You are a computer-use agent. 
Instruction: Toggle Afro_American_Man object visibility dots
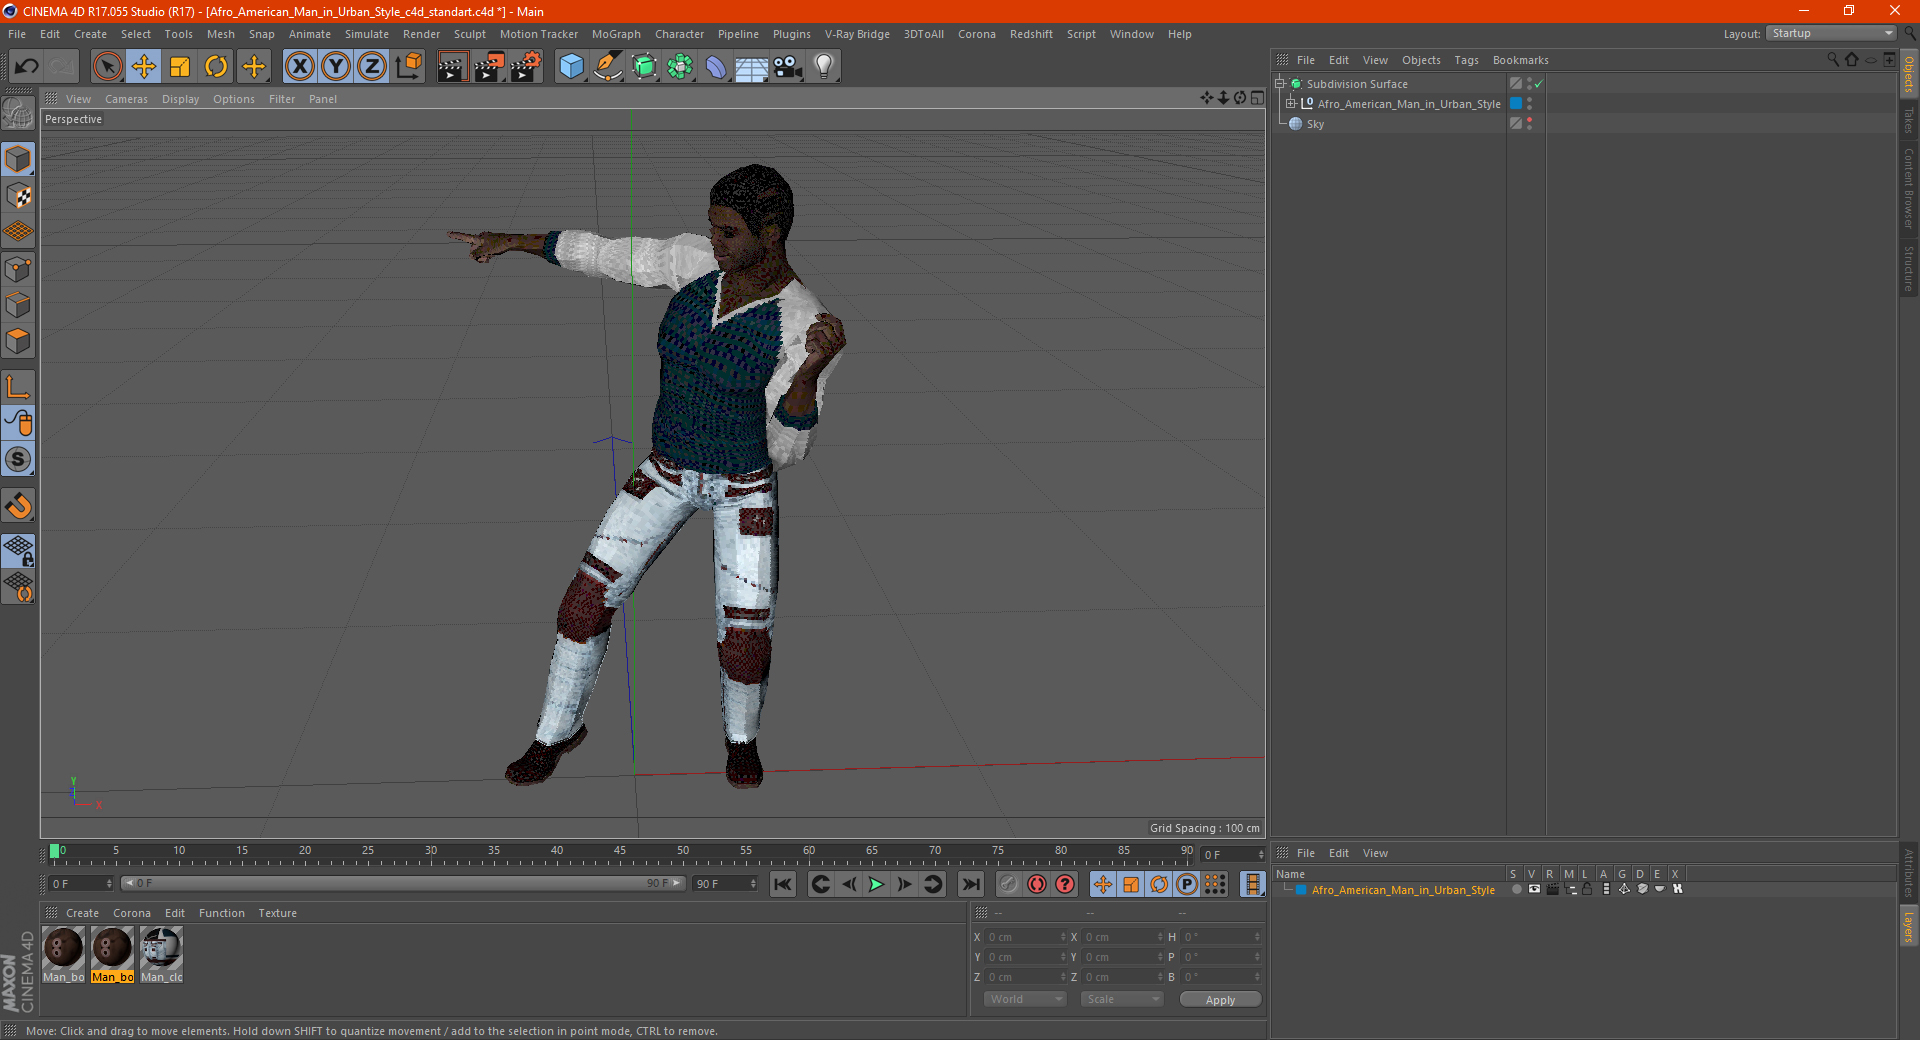[x=1530, y=104]
